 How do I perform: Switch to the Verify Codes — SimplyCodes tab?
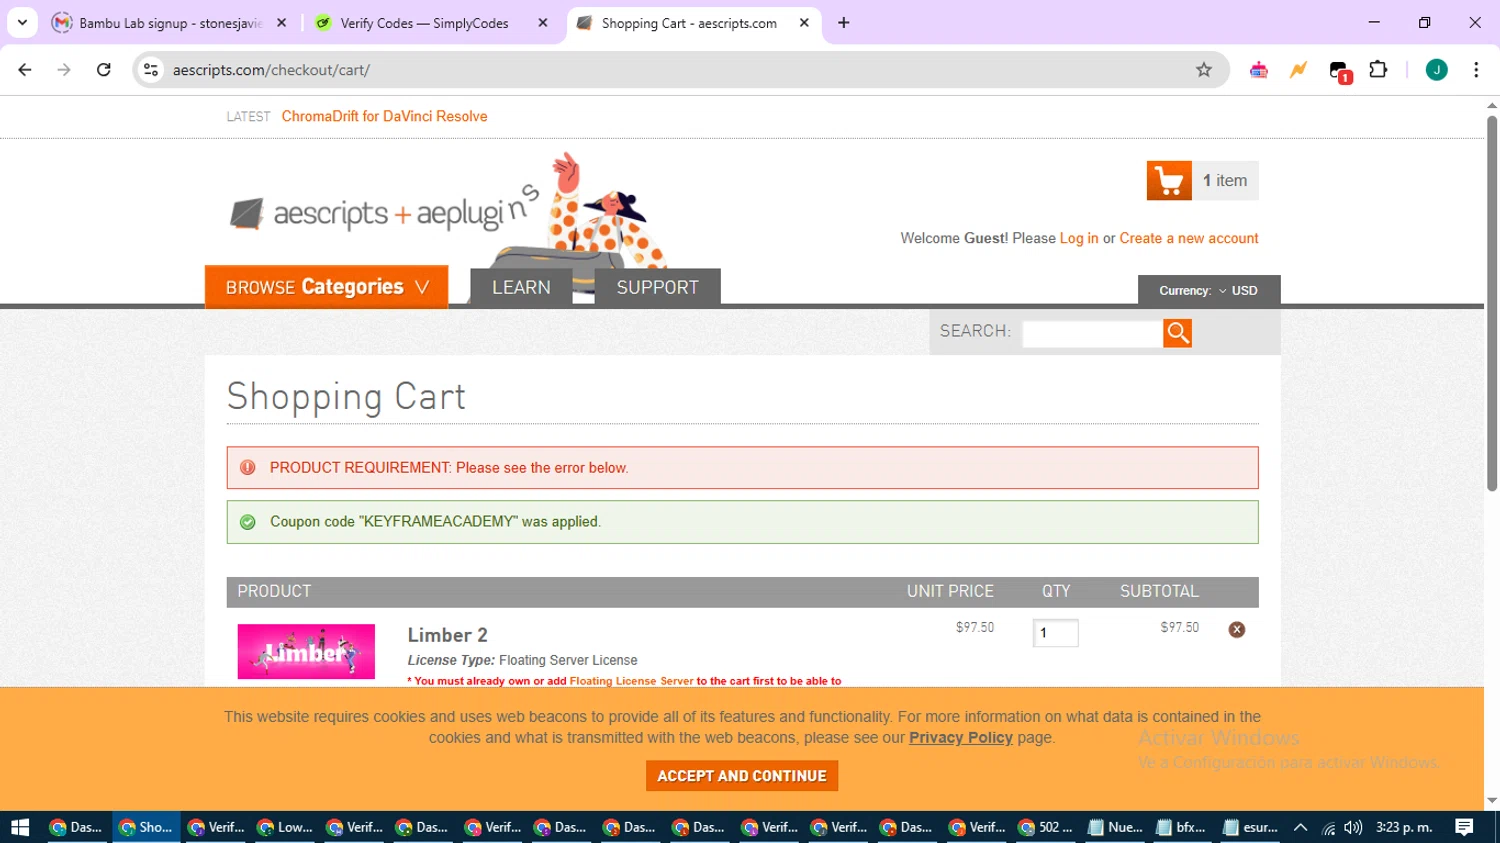click(x=424, y=23)
